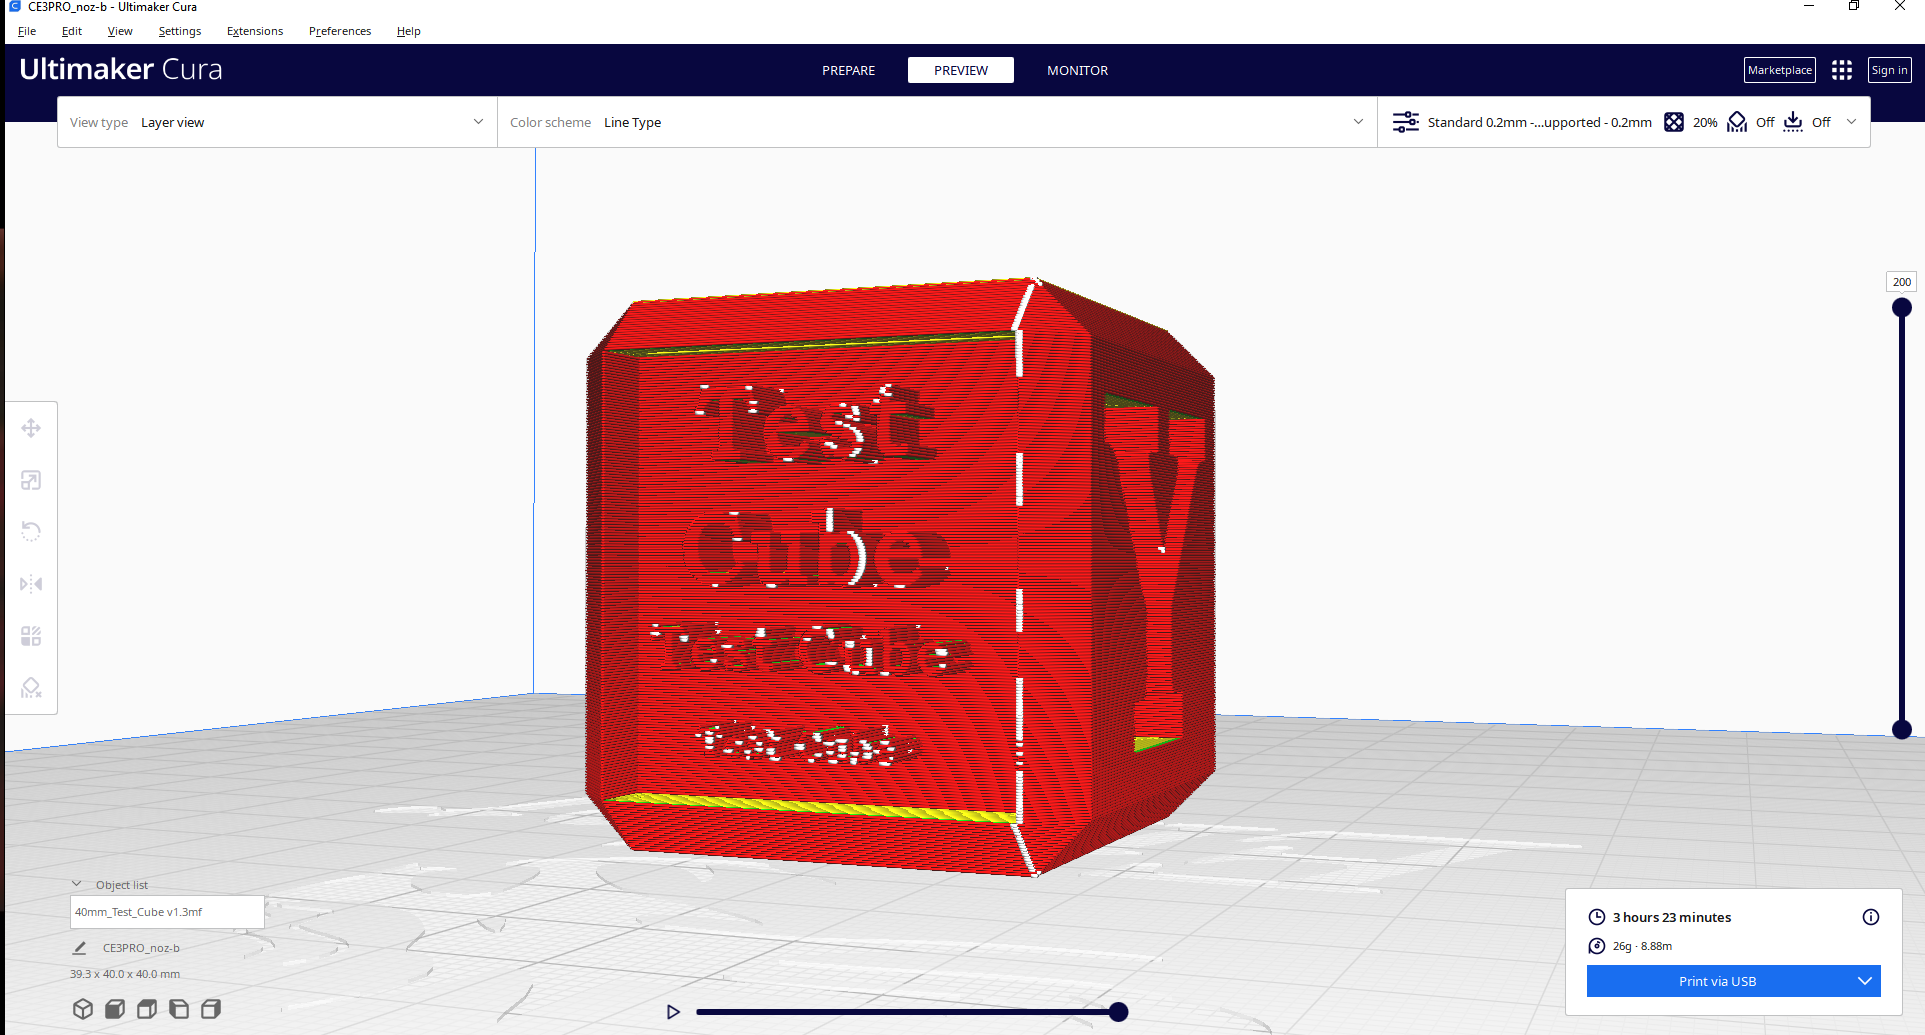
Task: Switch to front view preset
Action: pos(114,1008)
